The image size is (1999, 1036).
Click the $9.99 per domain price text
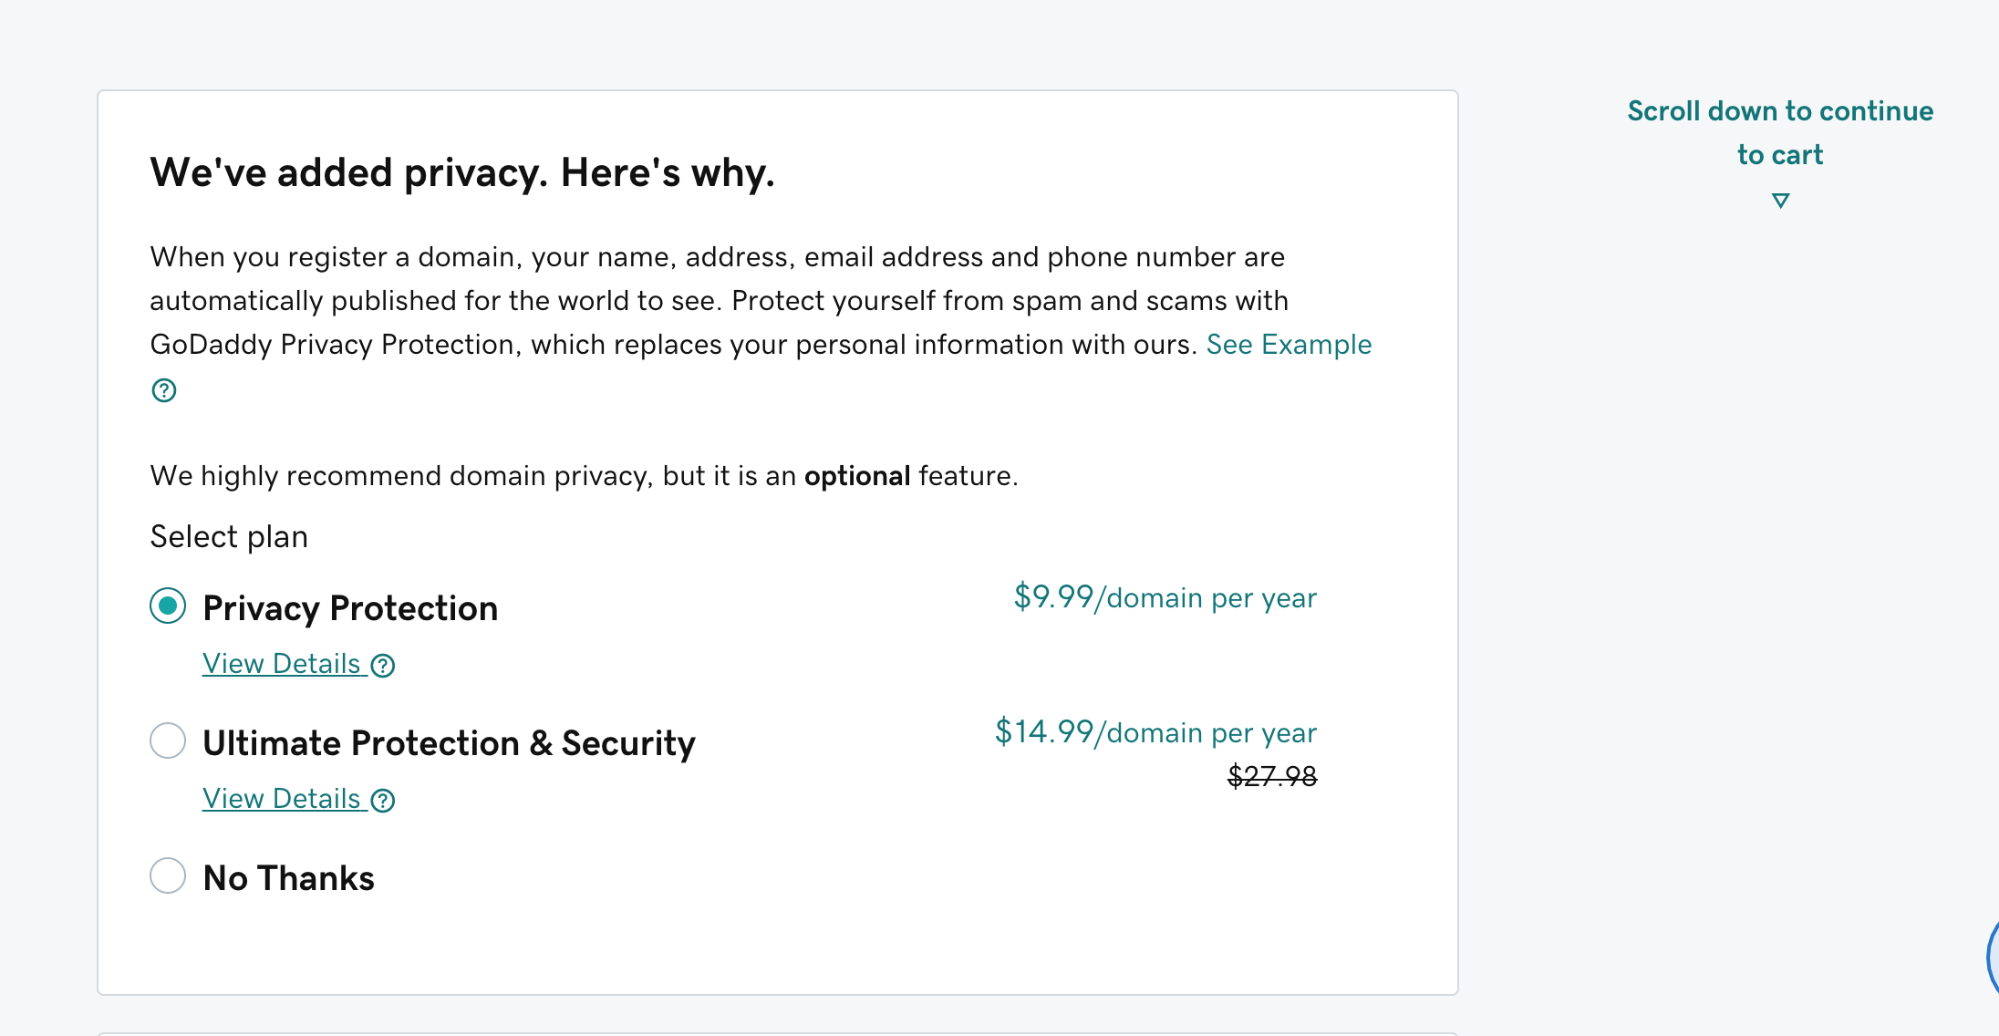pos(1165,597)
